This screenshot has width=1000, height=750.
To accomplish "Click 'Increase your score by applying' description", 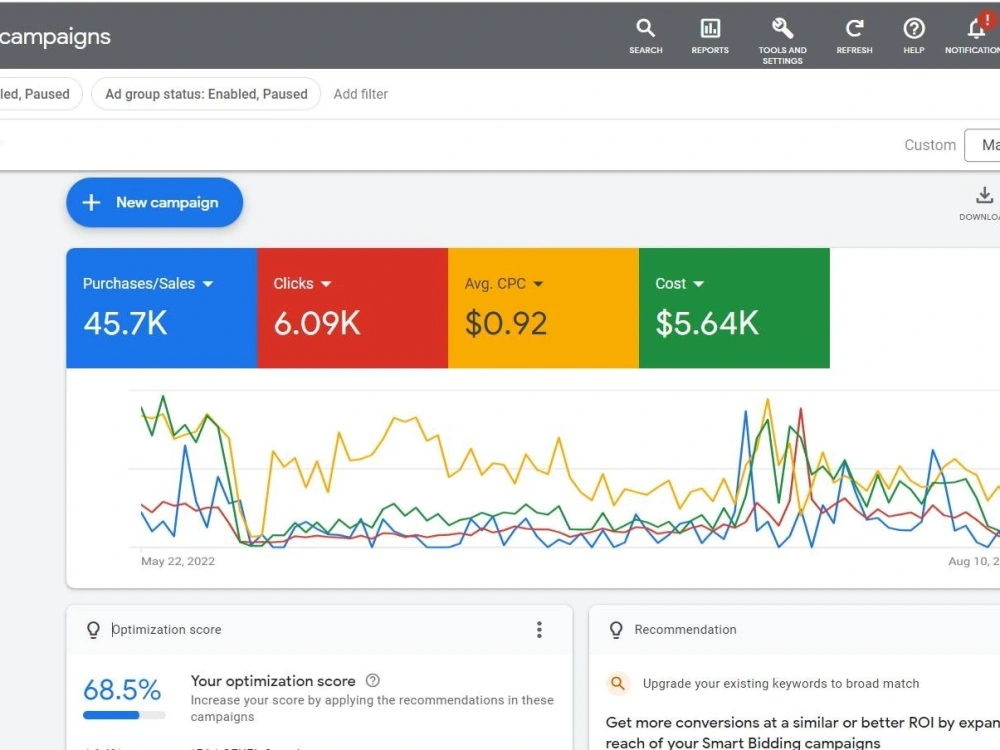I will click(x=372, y=708).
